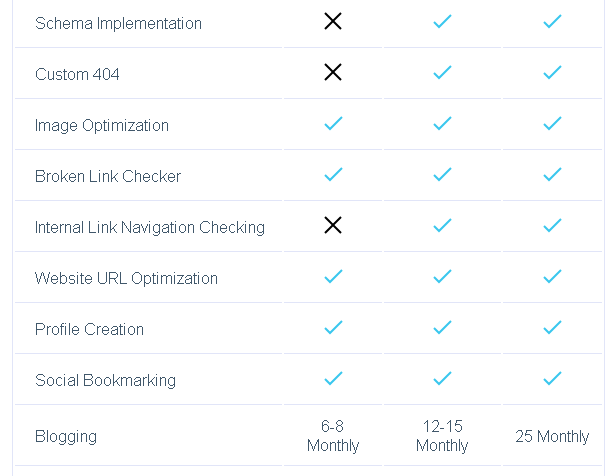Viewport: 615px width, 476px height.
Task: Click first checkmark in Broken Link Checker row
Action: (x=333, y=175)
